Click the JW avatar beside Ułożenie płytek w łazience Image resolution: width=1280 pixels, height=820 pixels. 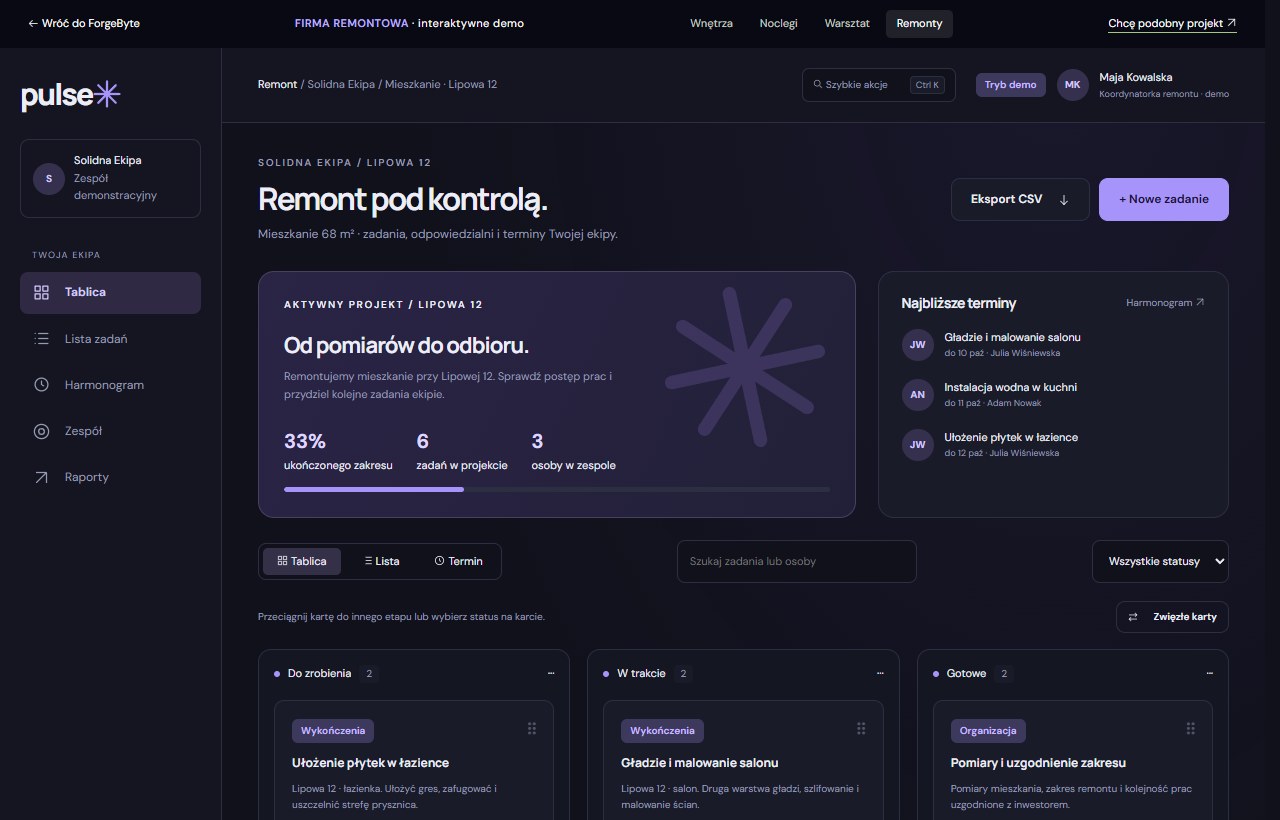pyautogui.click(x=917, y=445)
